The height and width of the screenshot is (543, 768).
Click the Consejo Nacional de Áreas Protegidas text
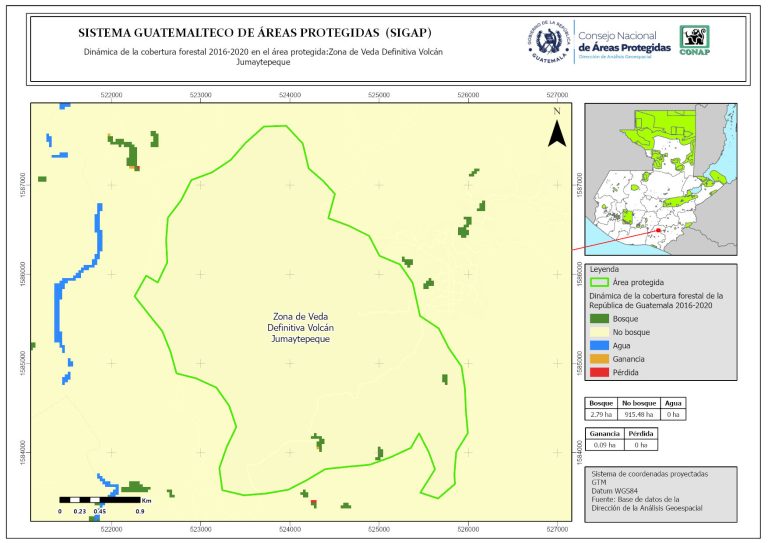tap(624, 38)
